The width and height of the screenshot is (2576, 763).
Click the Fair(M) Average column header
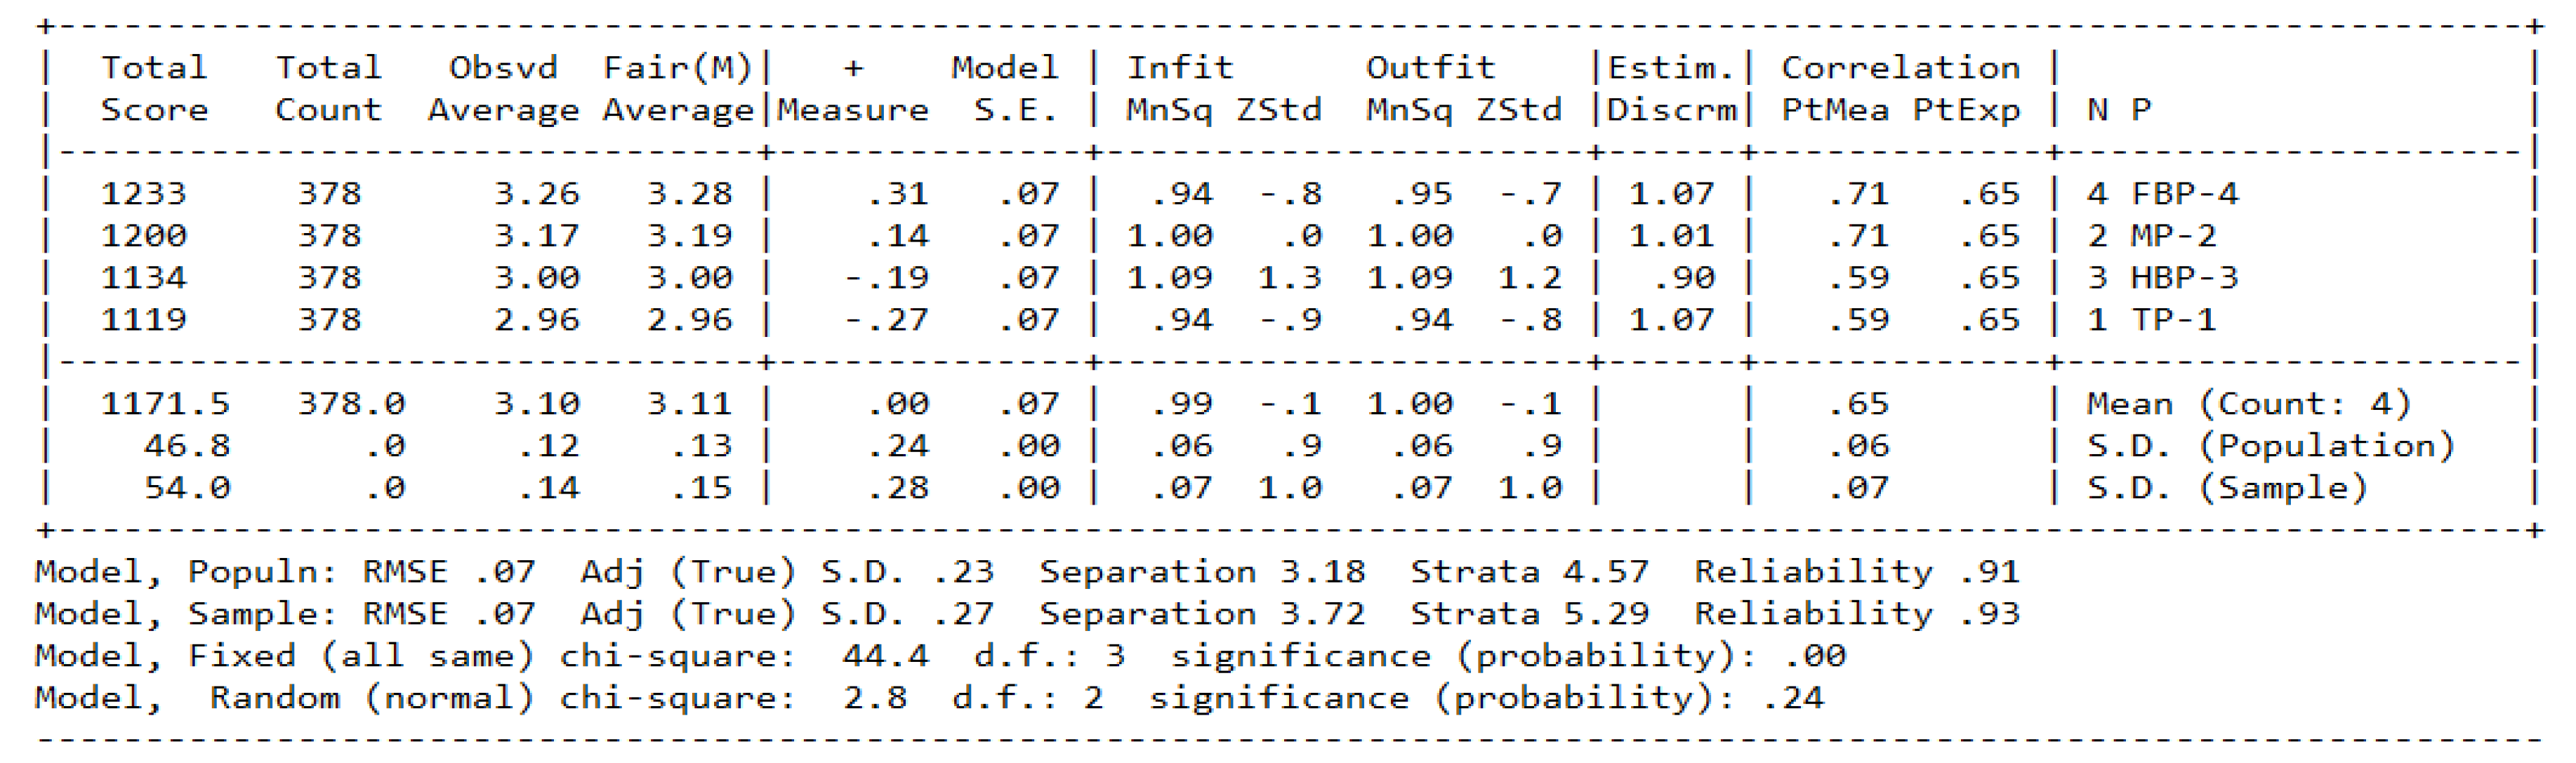[x=678, y=88]
